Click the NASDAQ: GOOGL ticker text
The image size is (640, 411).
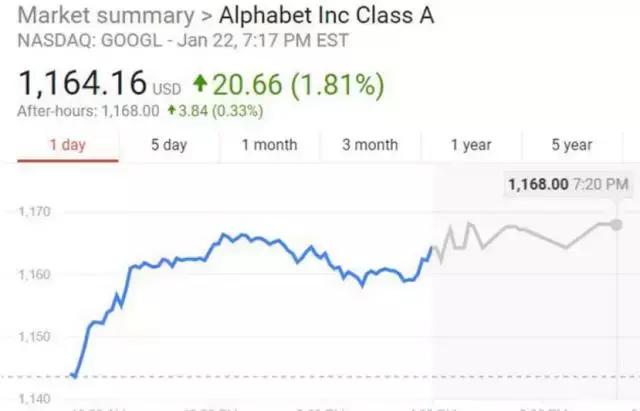(89, 41)
